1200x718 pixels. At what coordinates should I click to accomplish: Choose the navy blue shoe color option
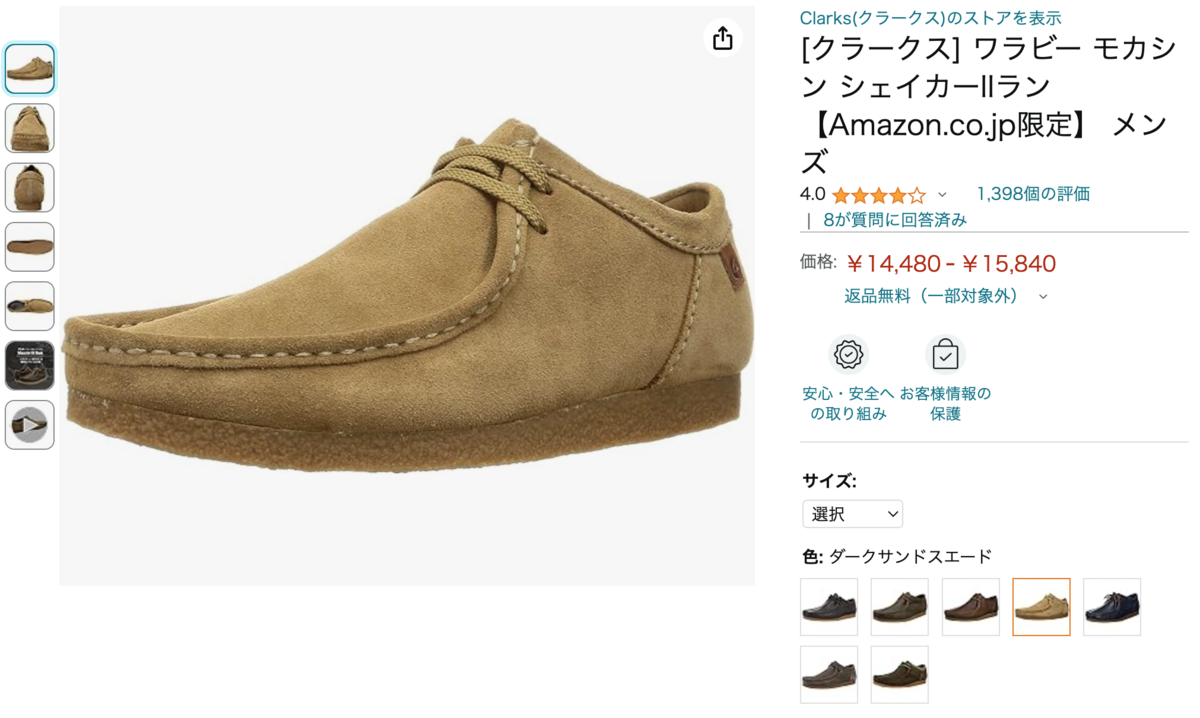(1112, 607)
